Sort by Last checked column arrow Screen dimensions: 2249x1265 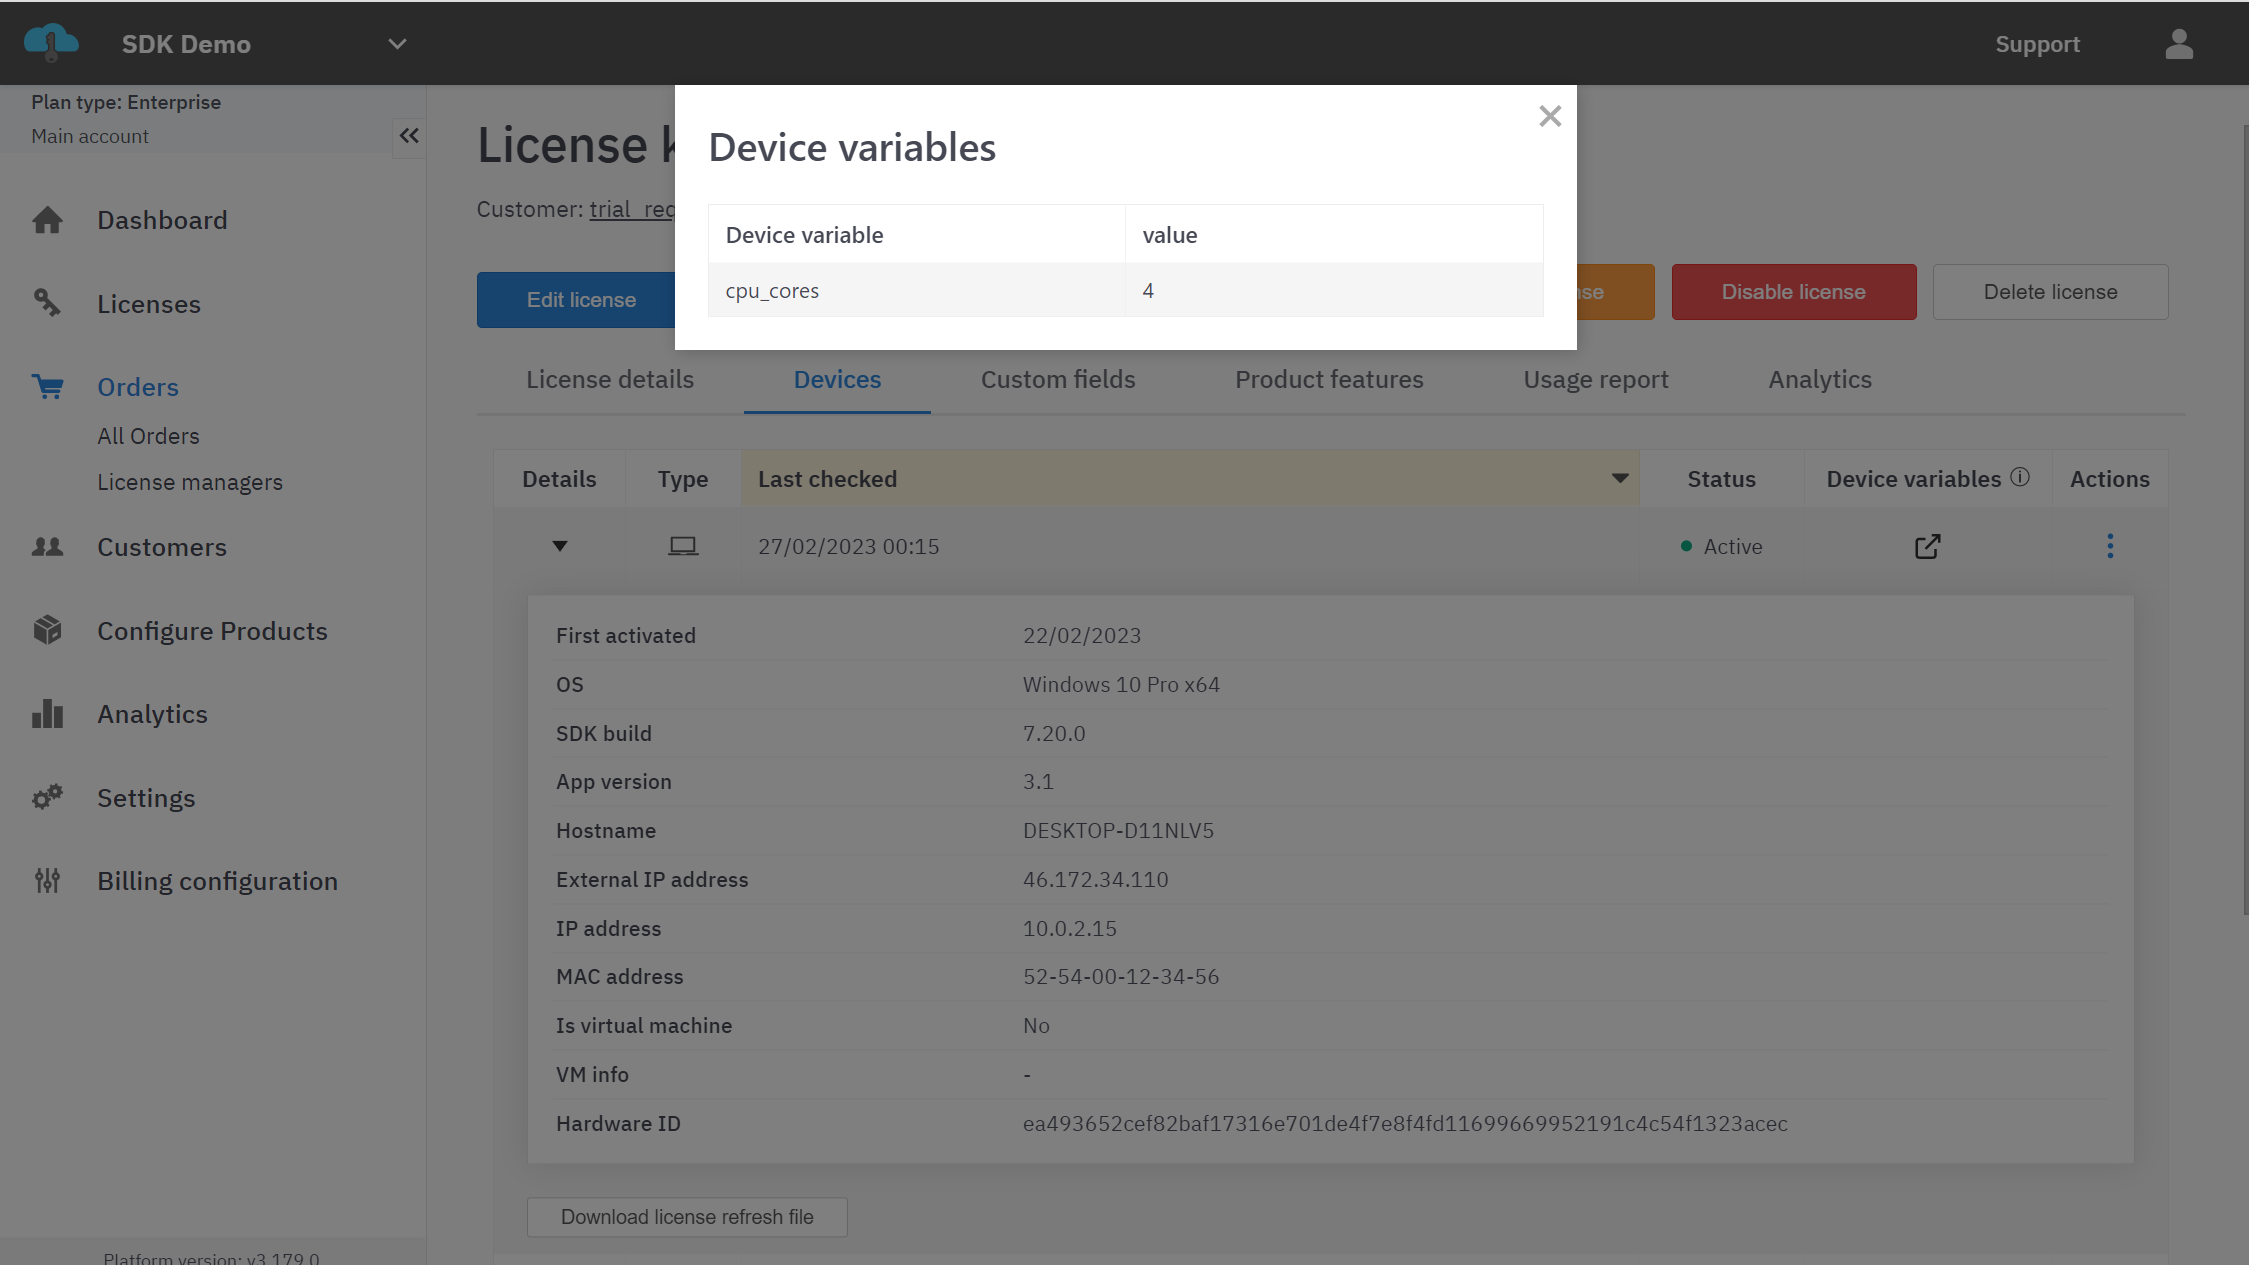(x=1620, y=479)
